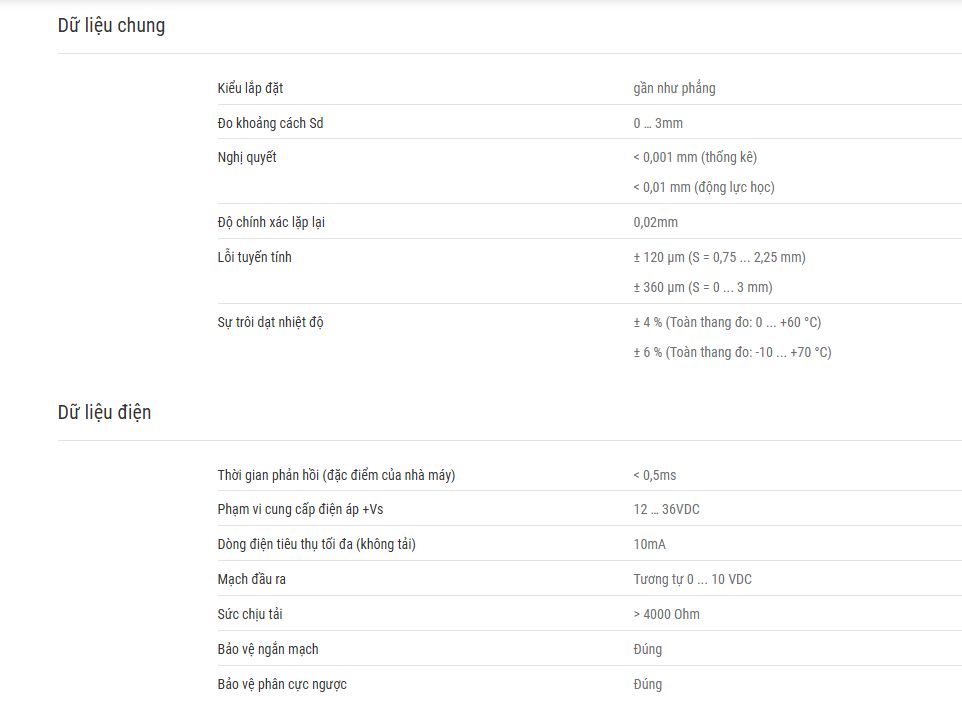Select the 'Độ chính xác lặp lại' label
The image size is (962, 713).
(x=271, y=223)
